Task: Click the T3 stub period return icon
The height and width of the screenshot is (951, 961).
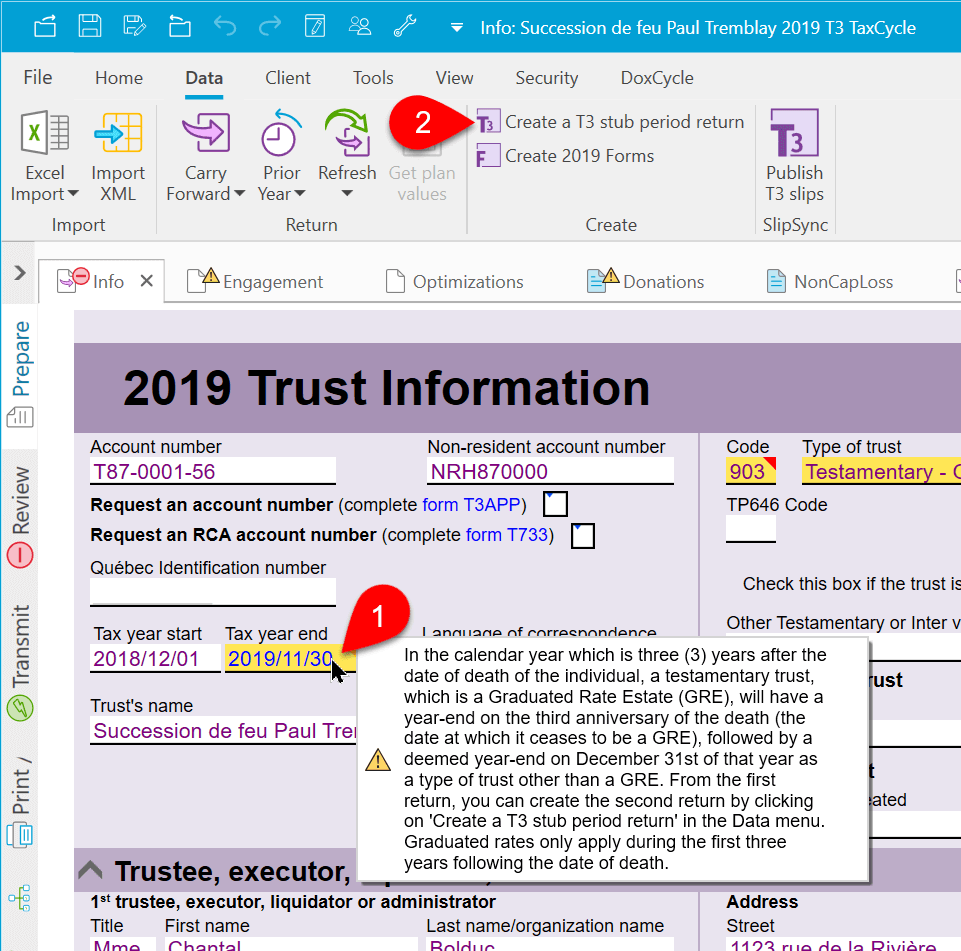Action: [x=488, y=122]
